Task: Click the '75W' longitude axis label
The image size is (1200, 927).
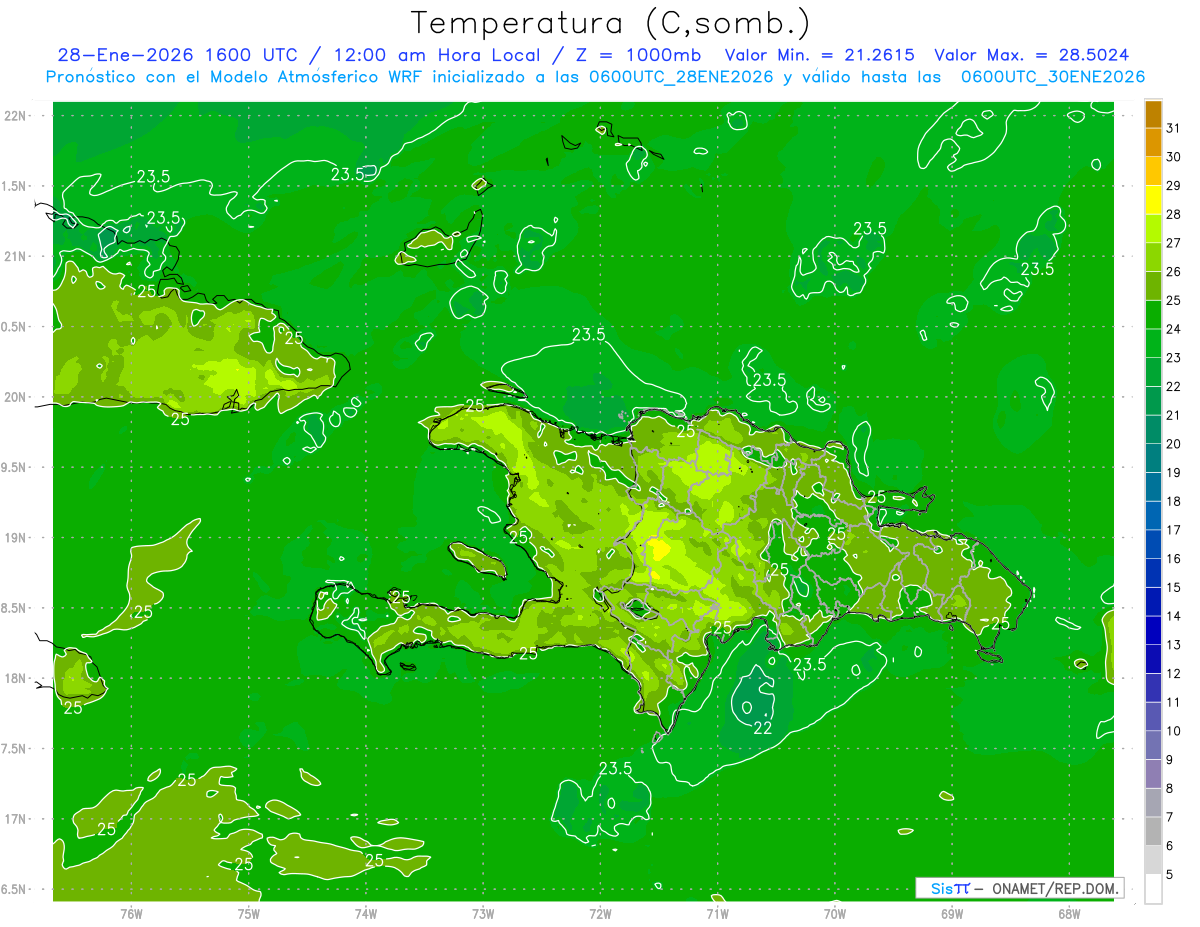Action: (x=249, y=913)
